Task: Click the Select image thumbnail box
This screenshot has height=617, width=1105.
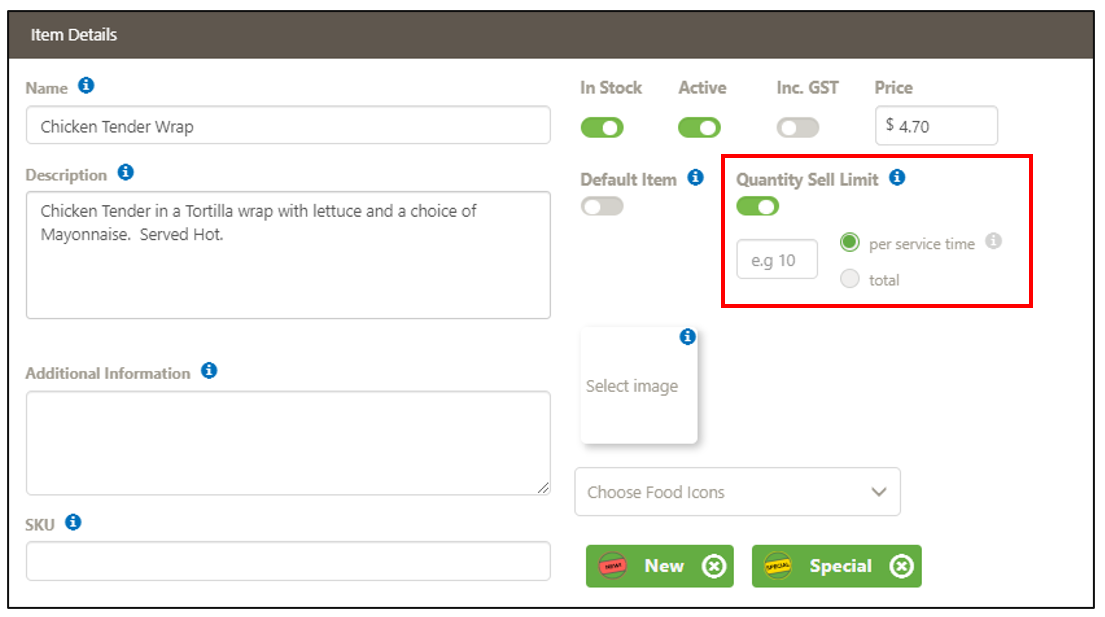Action: point(638,387)
